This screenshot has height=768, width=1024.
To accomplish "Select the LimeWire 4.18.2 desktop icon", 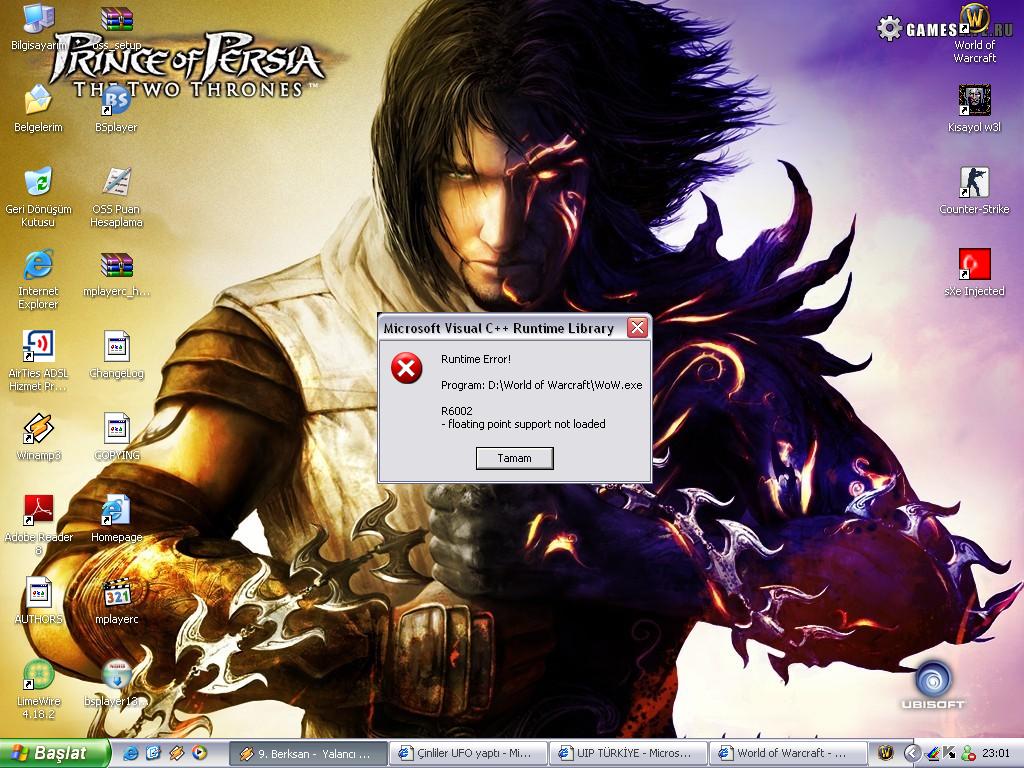I will coord(38,676).
